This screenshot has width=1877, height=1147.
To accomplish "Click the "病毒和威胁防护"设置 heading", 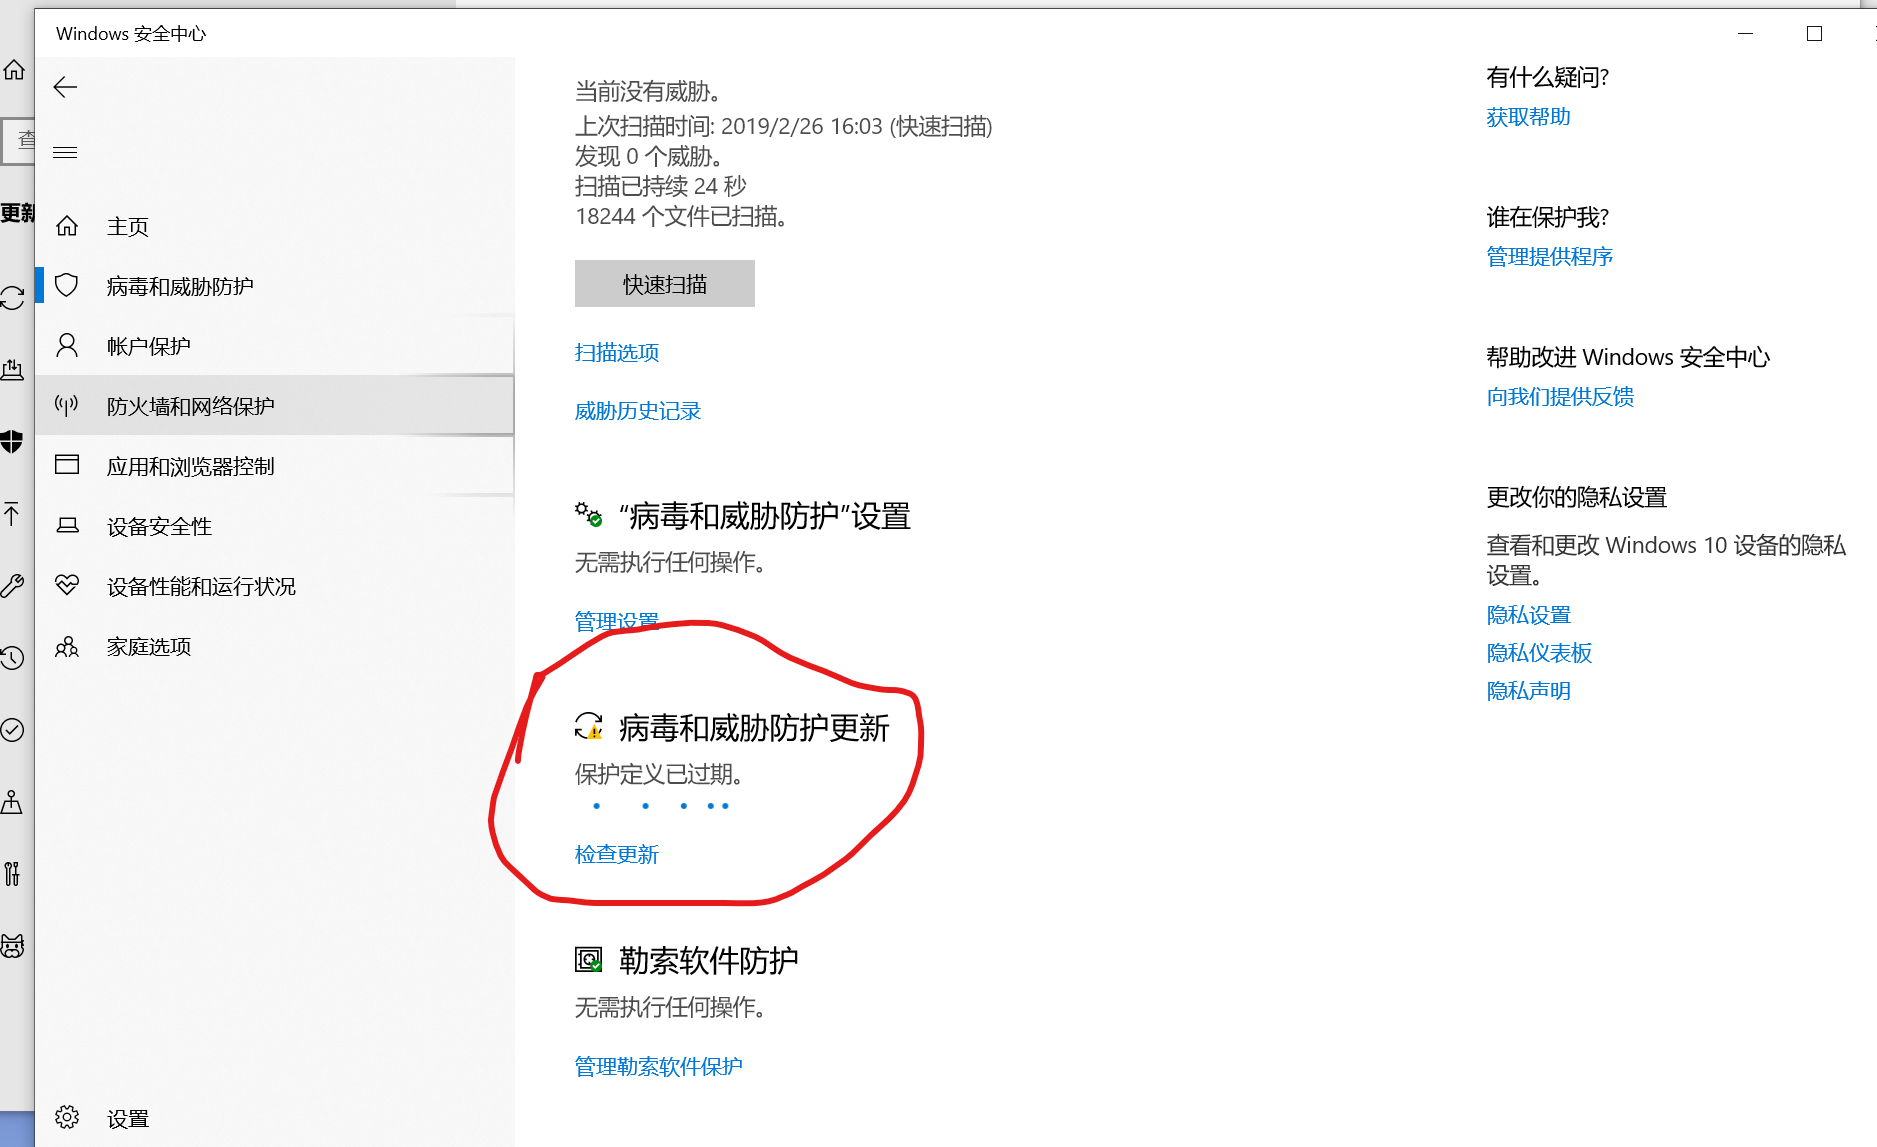I will (x=765, y=515).
